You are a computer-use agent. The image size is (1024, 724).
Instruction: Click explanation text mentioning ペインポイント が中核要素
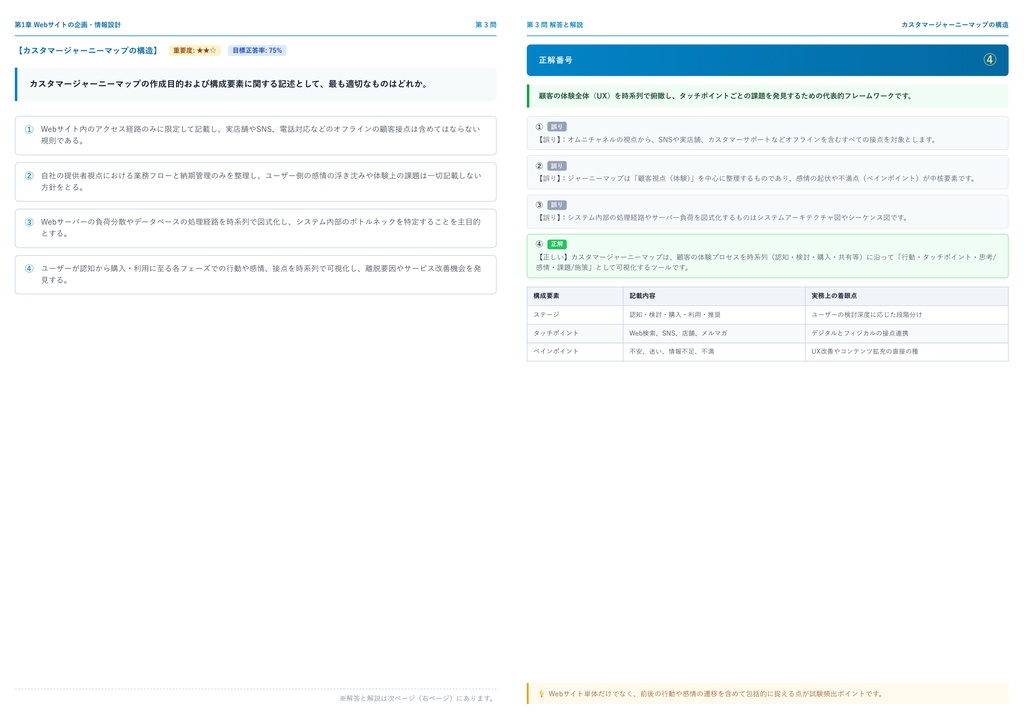[756, 178]
